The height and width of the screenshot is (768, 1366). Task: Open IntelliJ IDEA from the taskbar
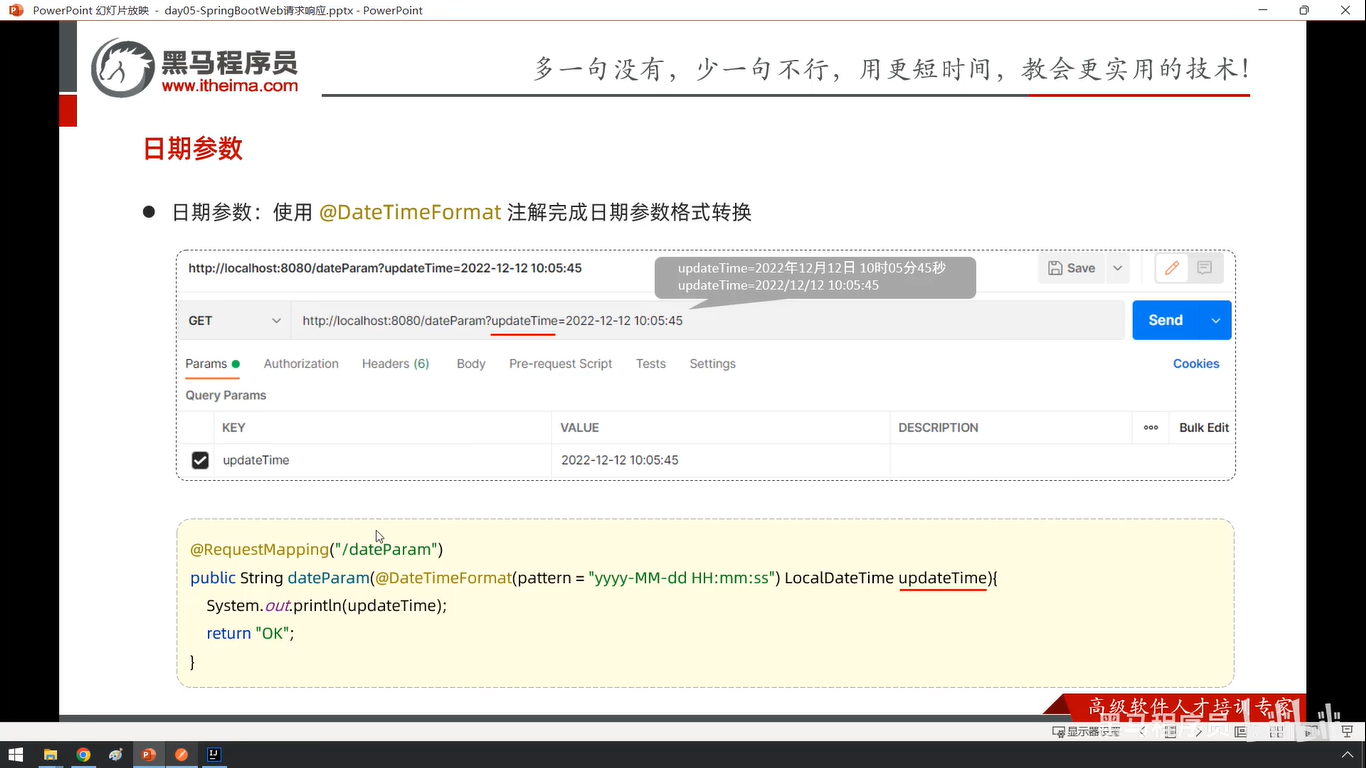coord(214,755)
